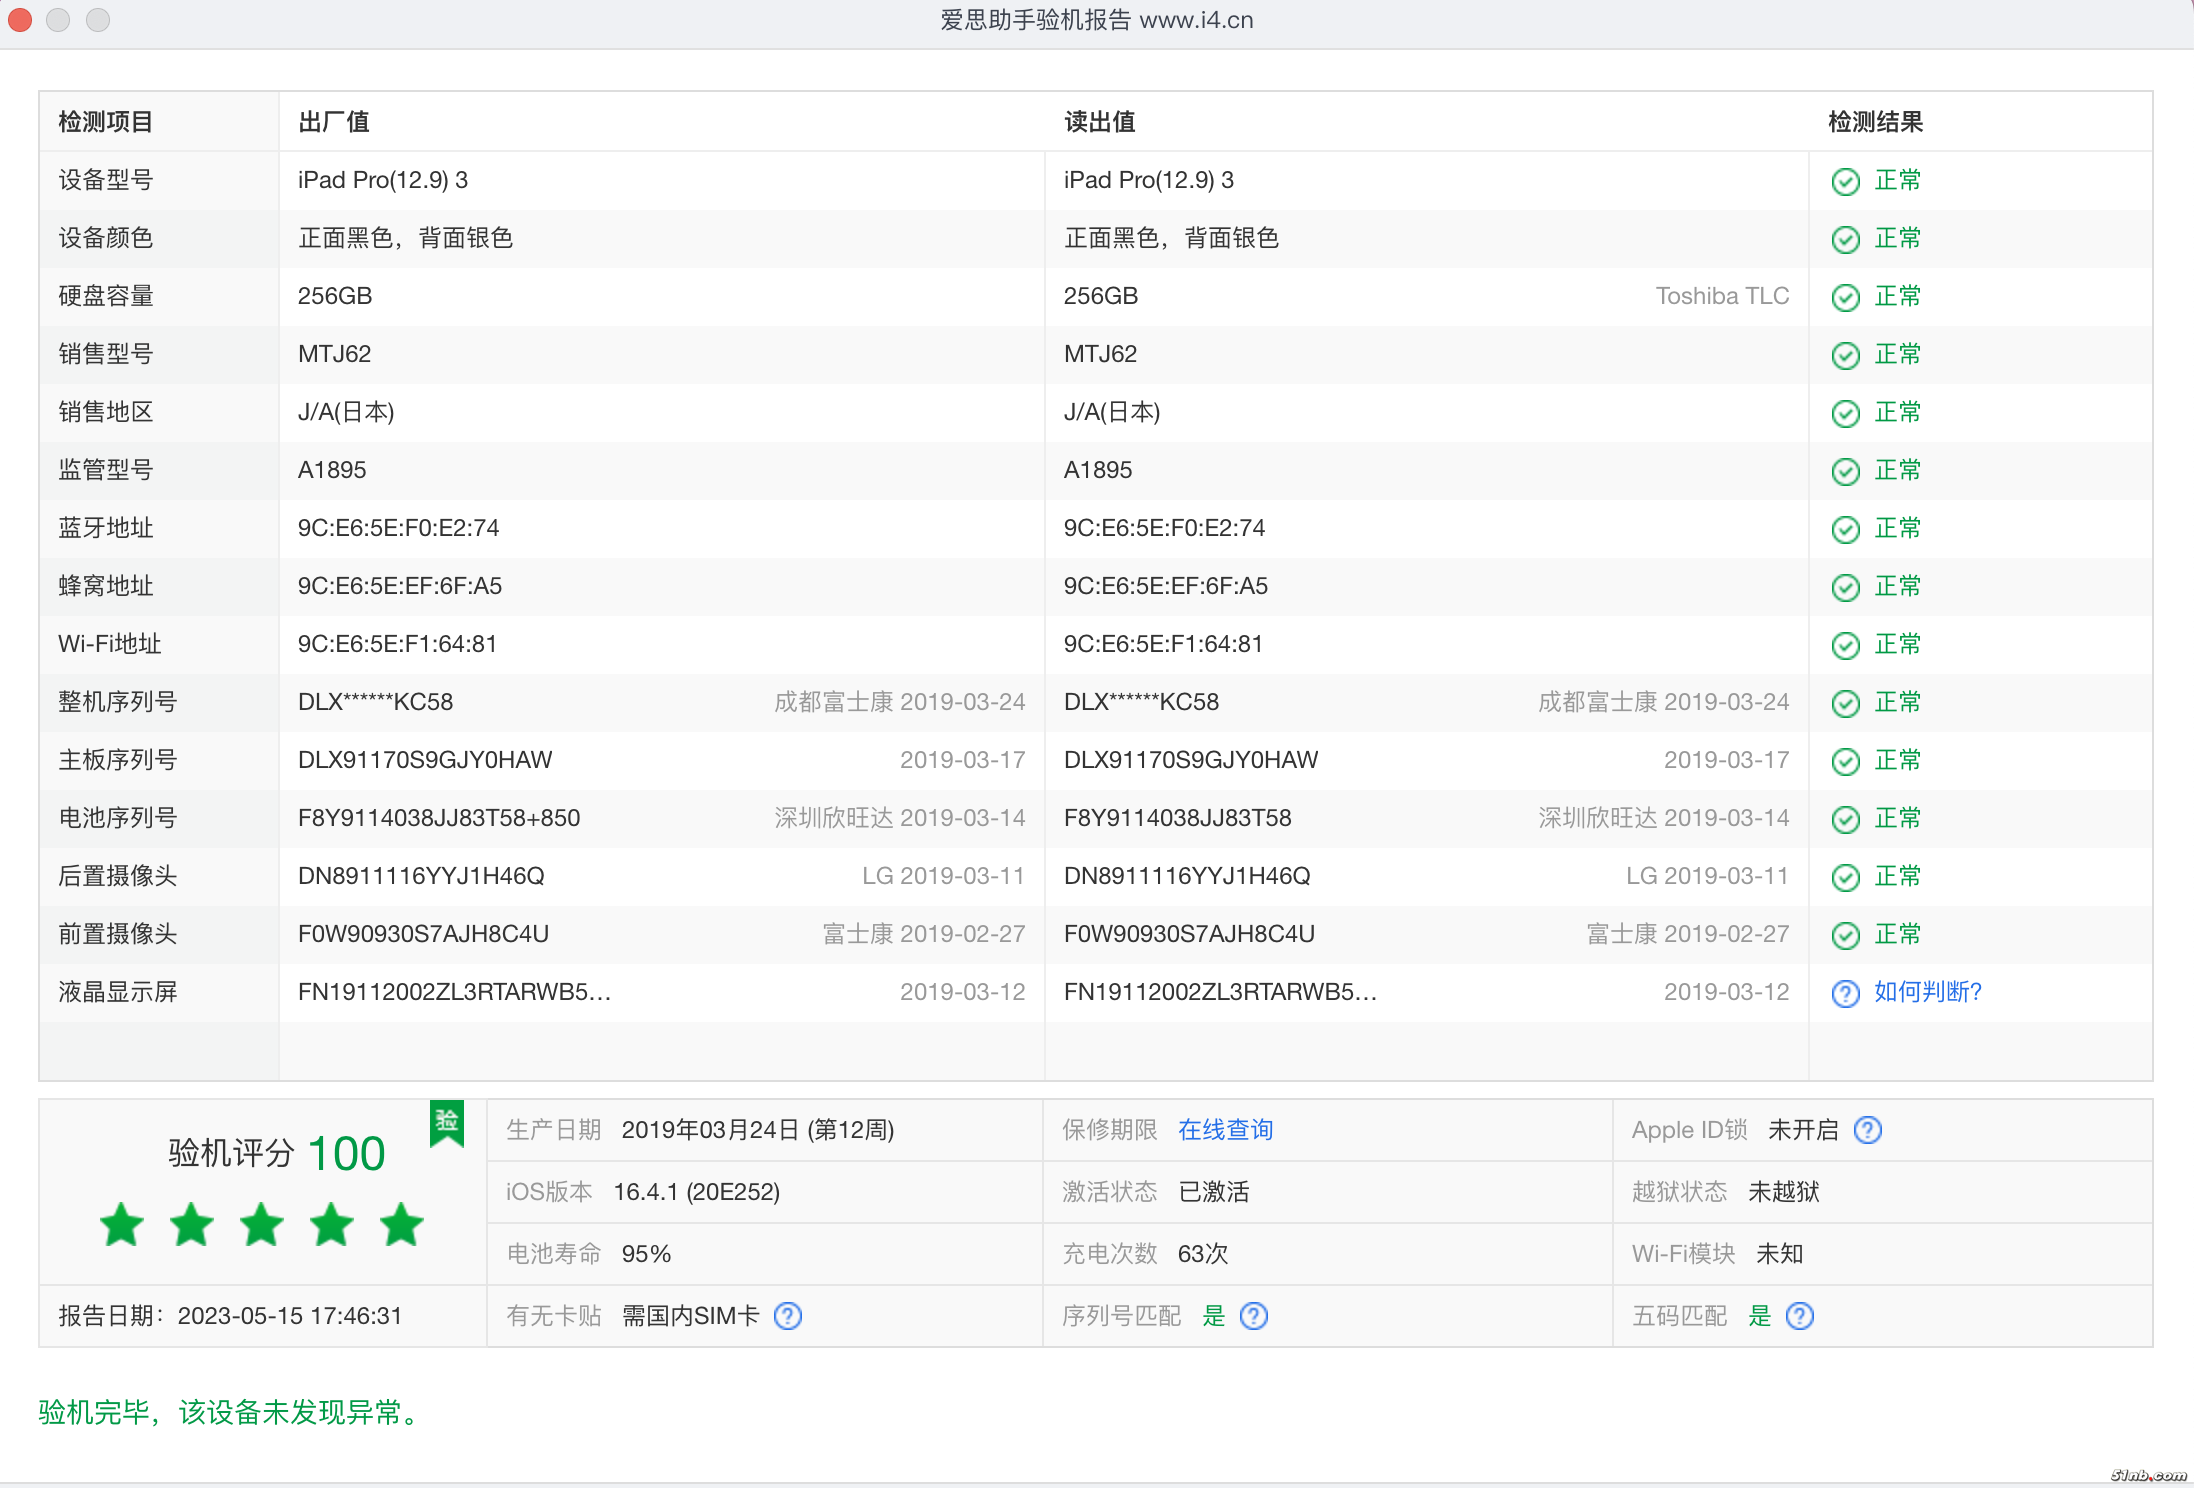Click help icon next to Apple ID锁
The height and width of the screenshot is (1488, 2194).
click(x=1867, y=1130)
